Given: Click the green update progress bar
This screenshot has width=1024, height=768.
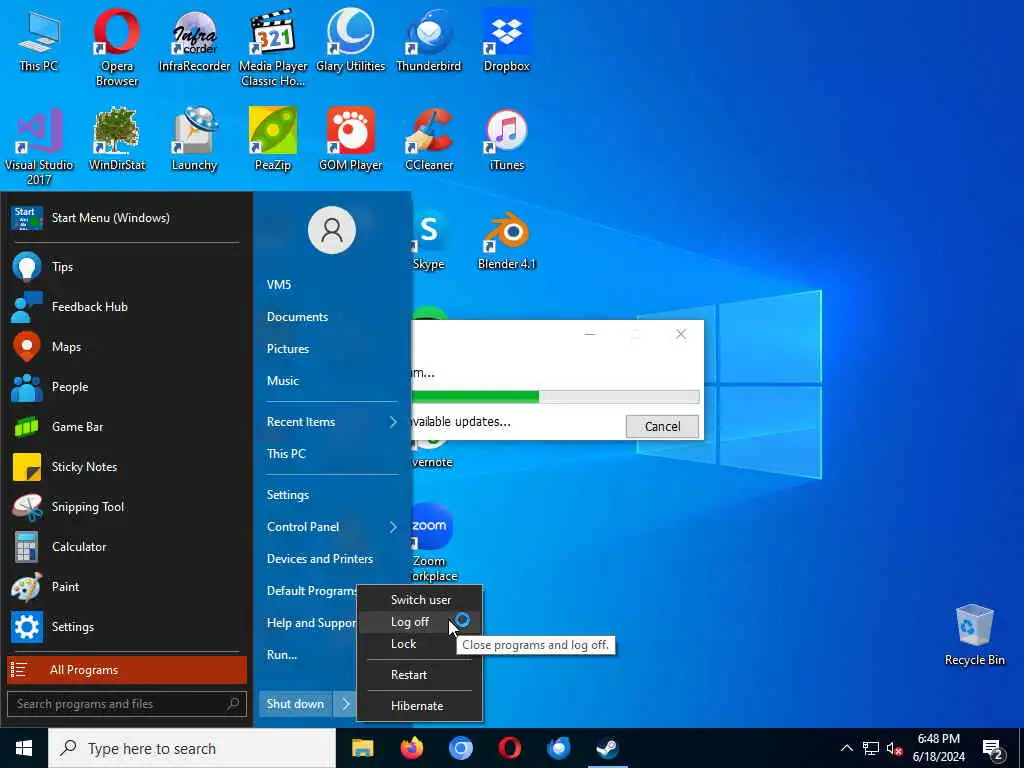Looking at the screenshot, I should click(556, 396).
